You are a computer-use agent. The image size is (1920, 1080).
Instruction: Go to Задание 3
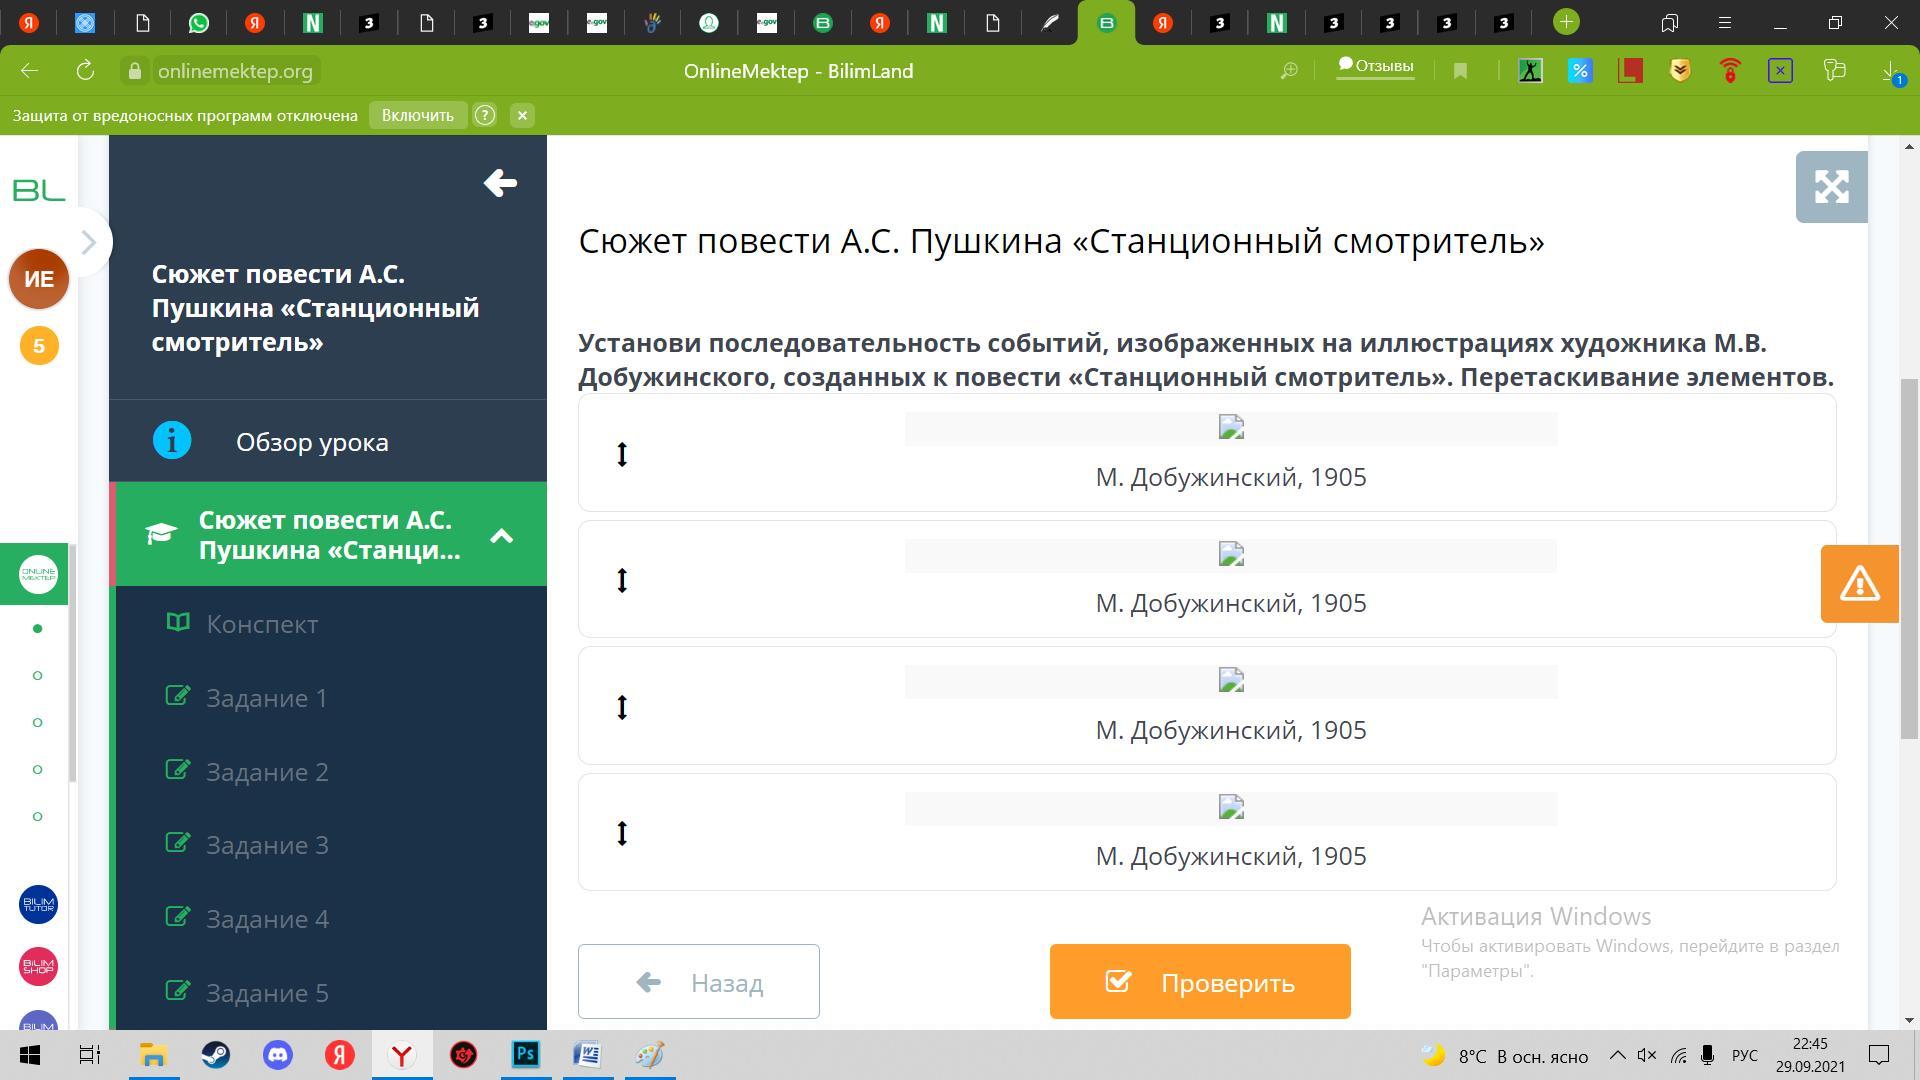[267, 845]
